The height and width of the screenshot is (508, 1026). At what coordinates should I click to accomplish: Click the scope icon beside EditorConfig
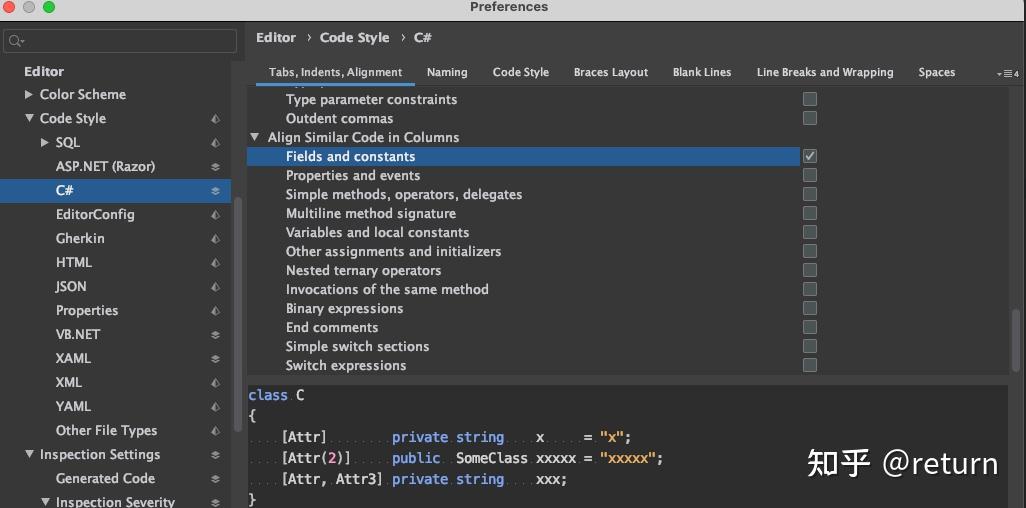[215, 215]
